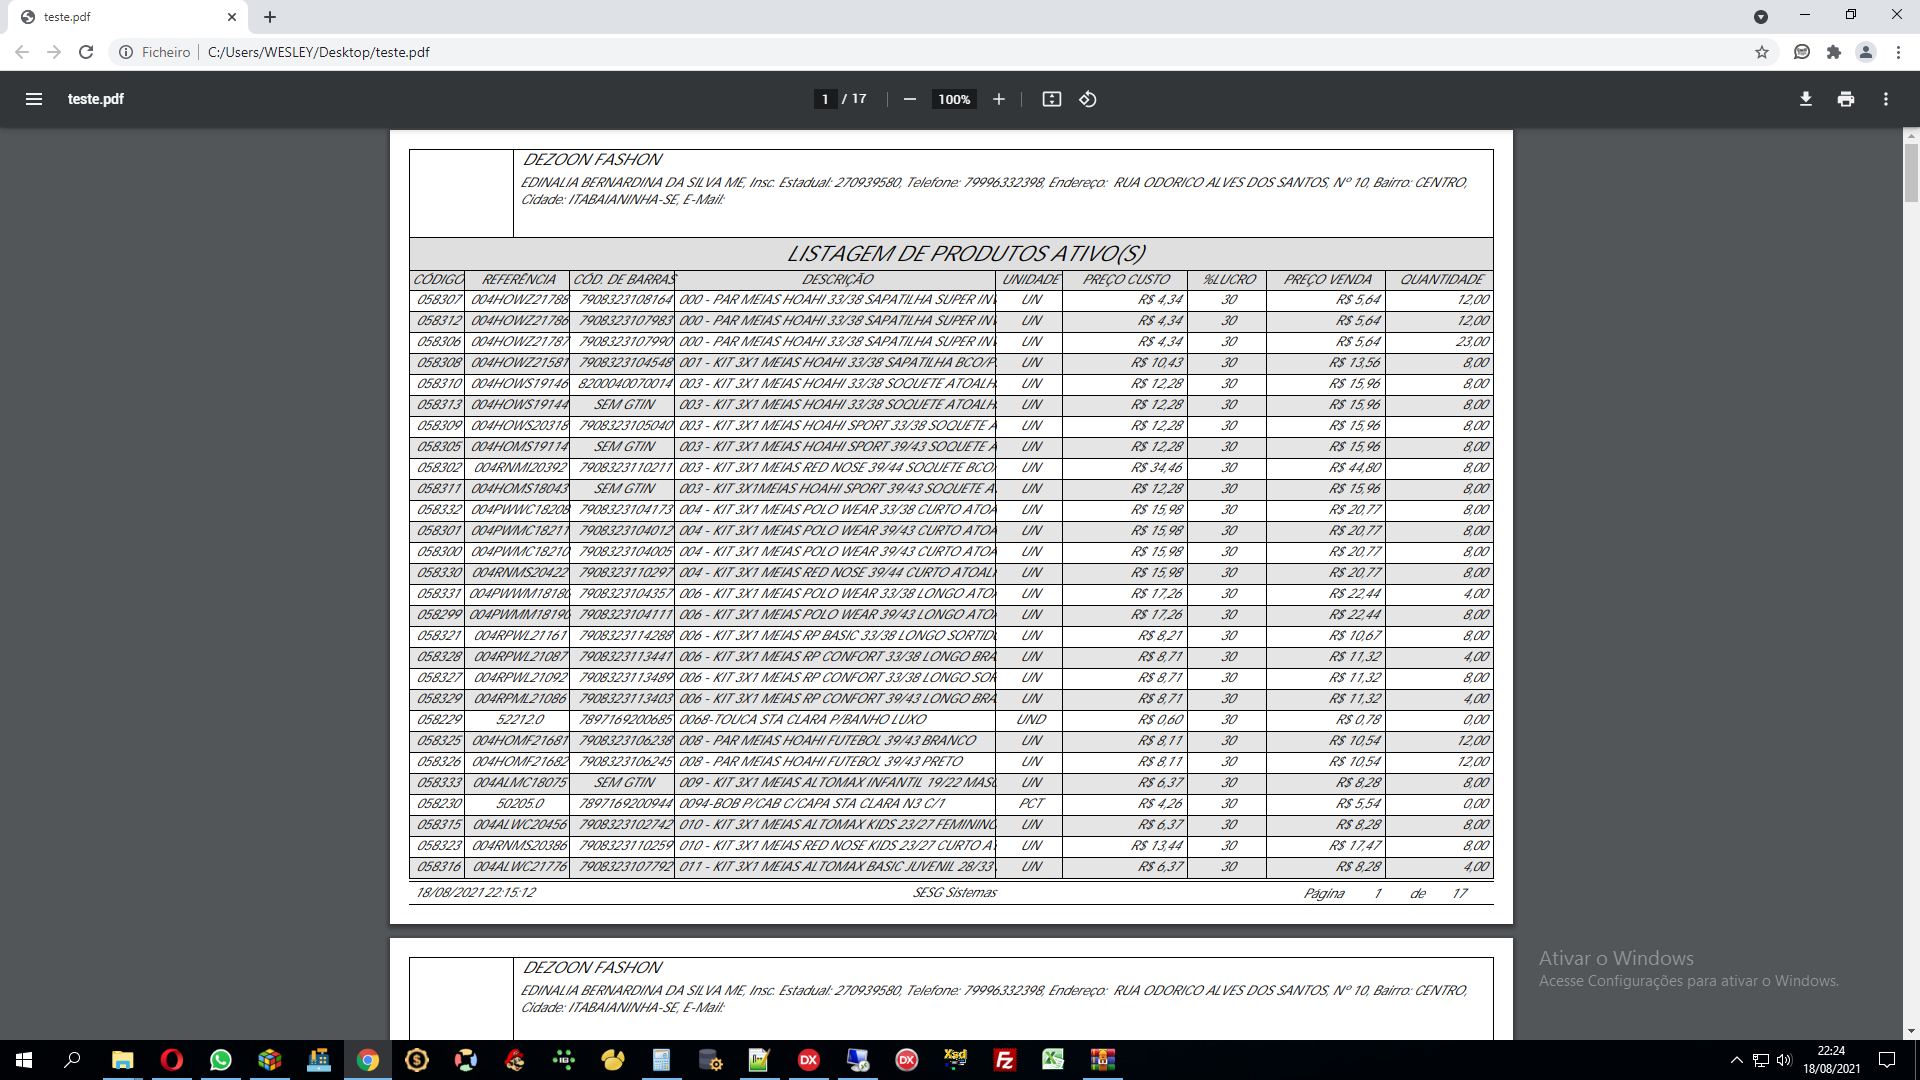
Task: Click the QUANTIDADE column header
Action: pyautogui.click(x=1442, y=280)
